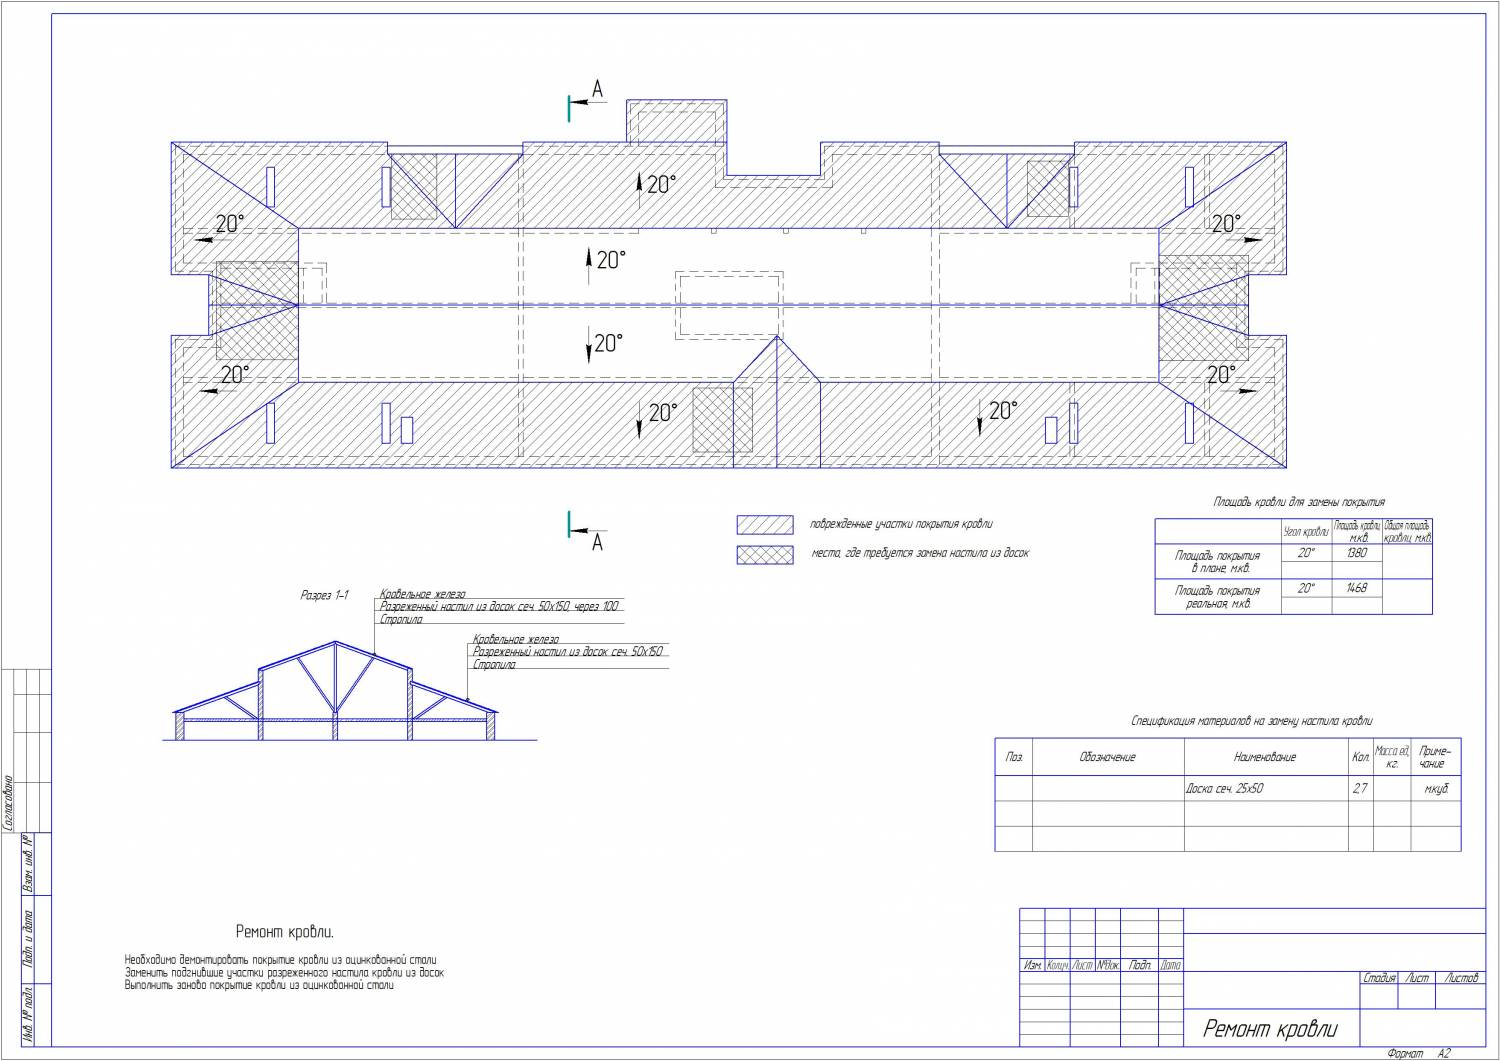
Task: Click the 1468 real area value
Action: pos(1356,588)
